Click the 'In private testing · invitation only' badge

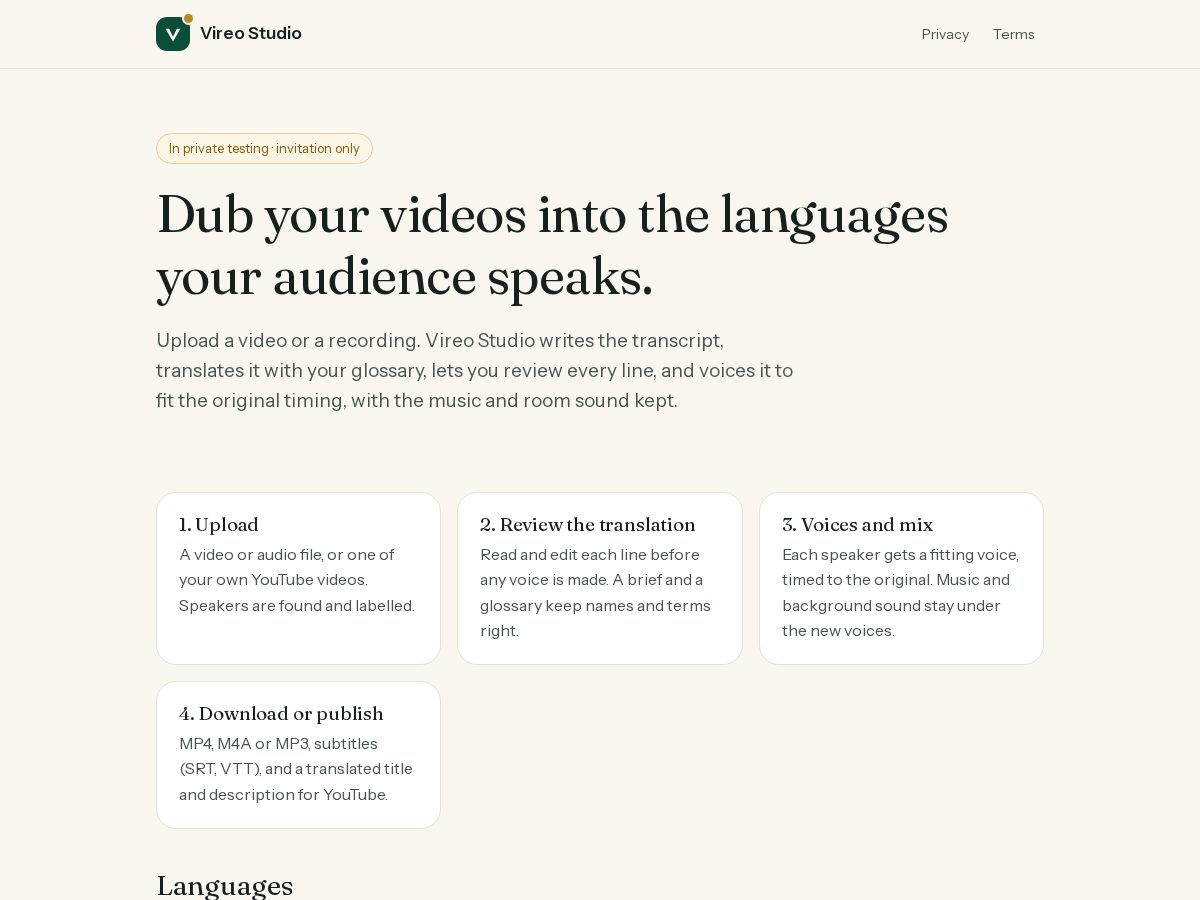point(264,148)
